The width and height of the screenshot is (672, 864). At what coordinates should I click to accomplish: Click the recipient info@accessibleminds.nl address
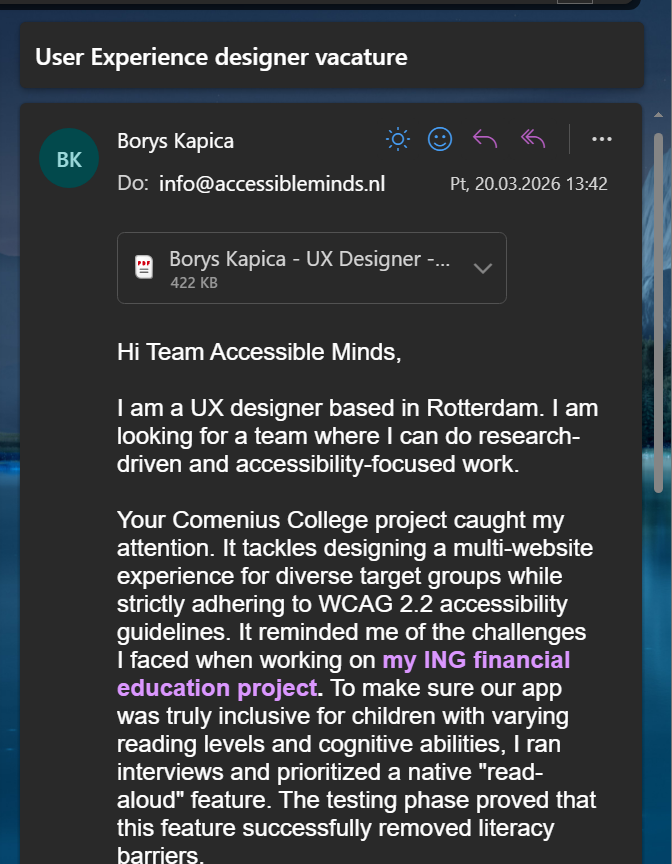271,184
